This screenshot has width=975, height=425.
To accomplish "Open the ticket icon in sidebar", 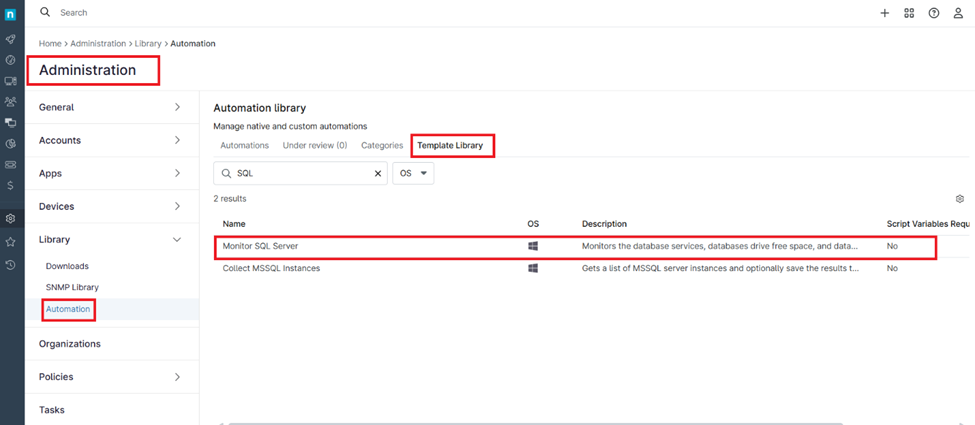I will point(11,164).
